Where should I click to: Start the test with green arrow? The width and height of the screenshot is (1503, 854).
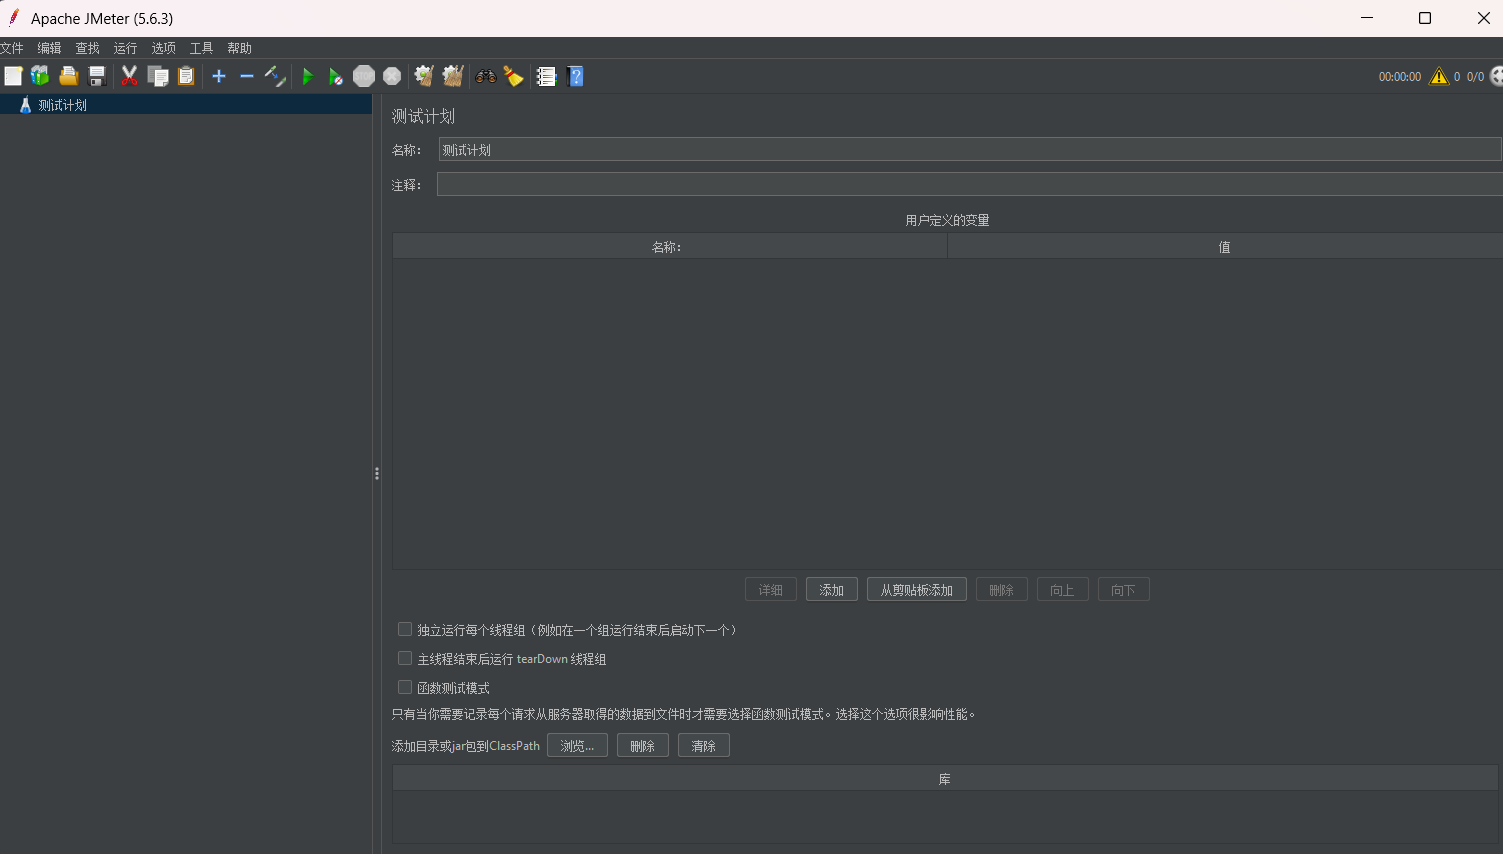click(x=308, y=76)
